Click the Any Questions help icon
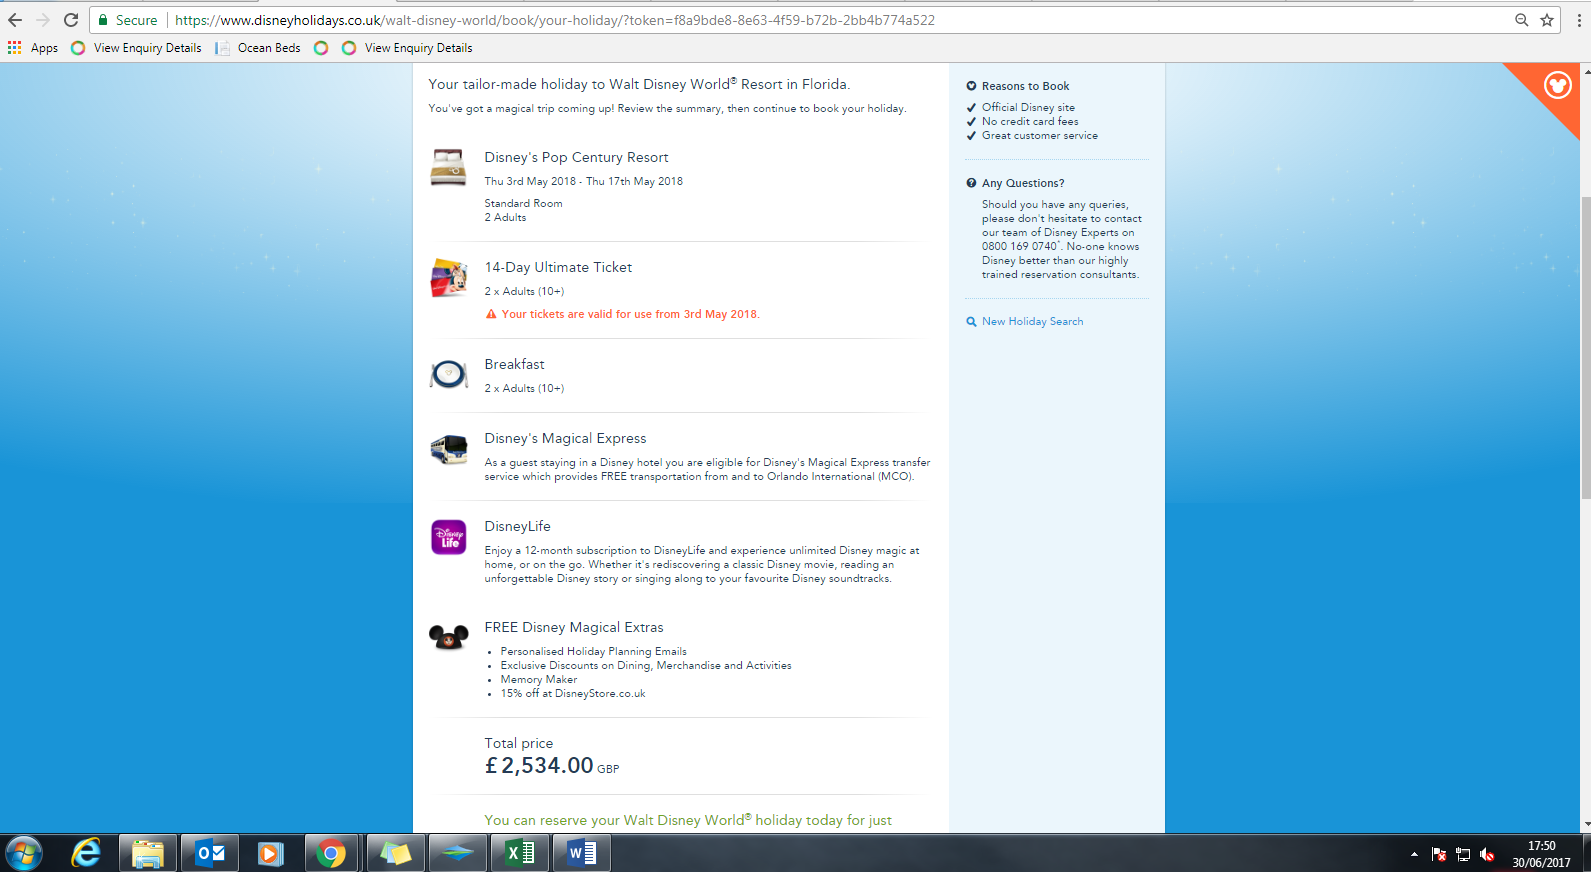1591x872 pixels. click(x=971, y=183)
